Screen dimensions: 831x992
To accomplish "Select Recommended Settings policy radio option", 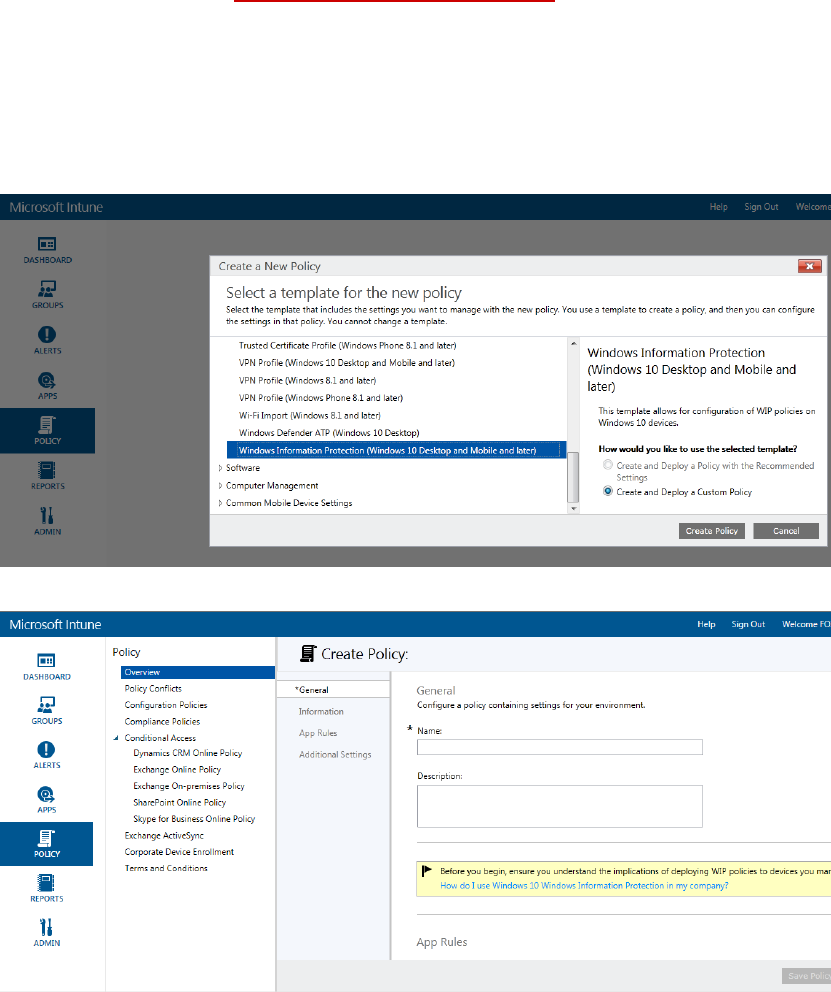I will pyautogui.click(x=608, y=465).
